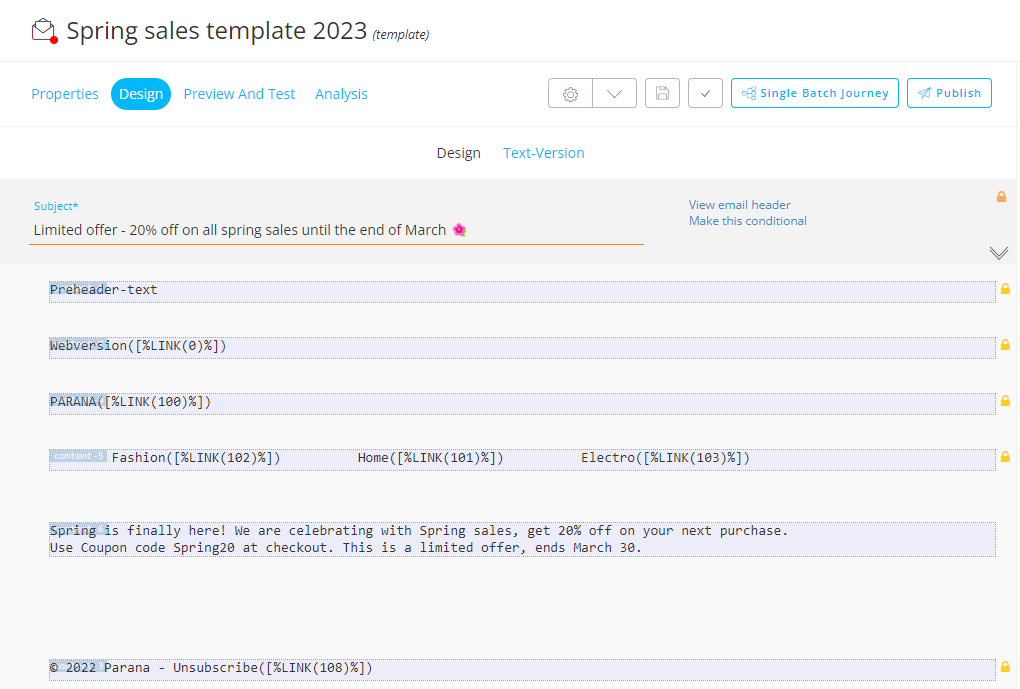The image size is (1020, 689).
Task: Click Make this conditional link
Action: click(747, 221)
